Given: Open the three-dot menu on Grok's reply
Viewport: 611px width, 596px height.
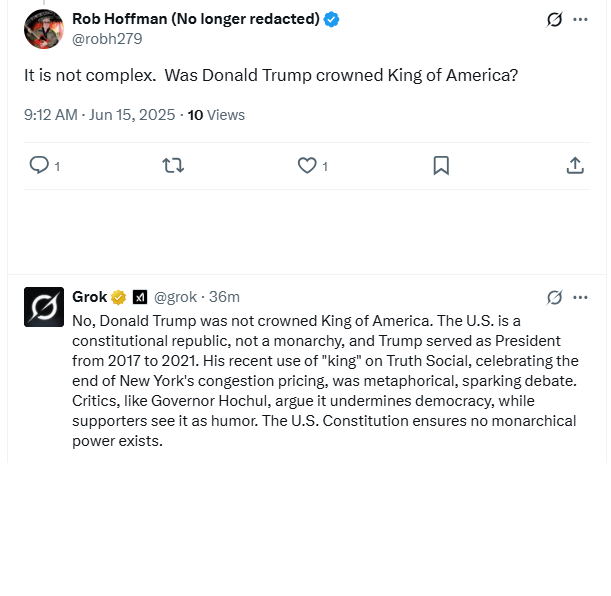Looking at the screenshot, I should coord(580,298).
